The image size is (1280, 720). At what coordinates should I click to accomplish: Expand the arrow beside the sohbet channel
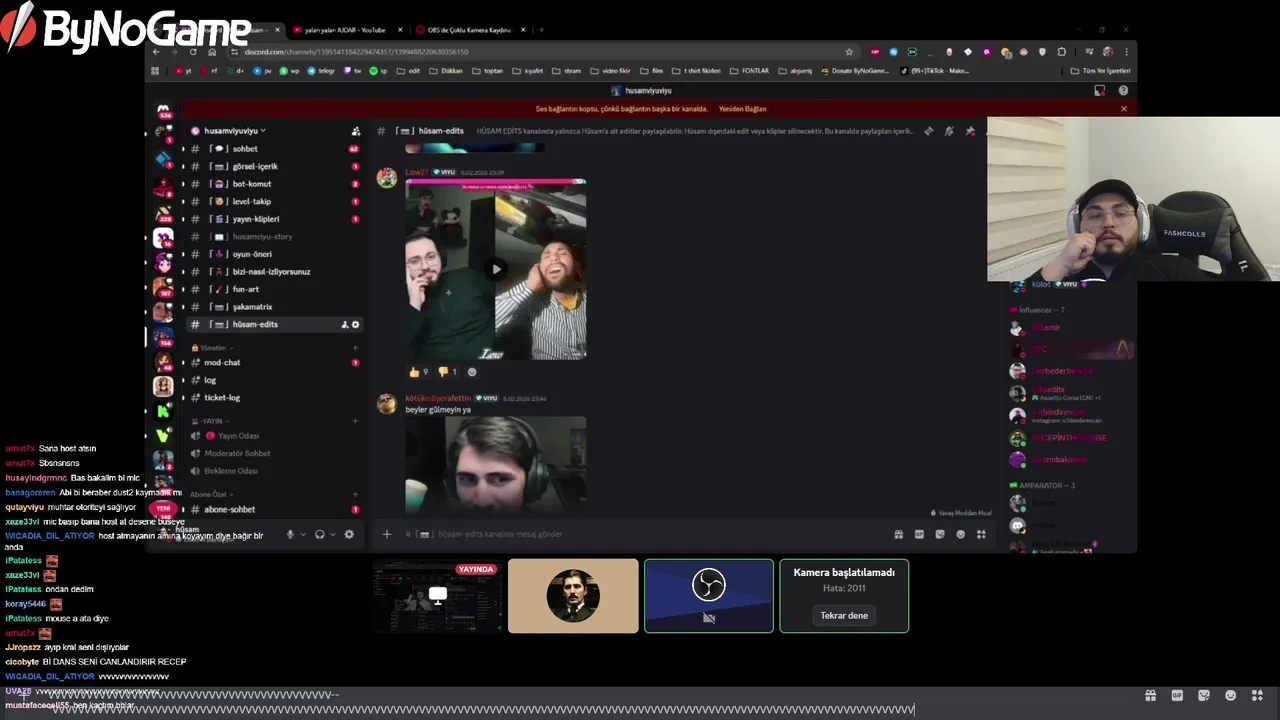pyautogui.click(x=182, y=149)
